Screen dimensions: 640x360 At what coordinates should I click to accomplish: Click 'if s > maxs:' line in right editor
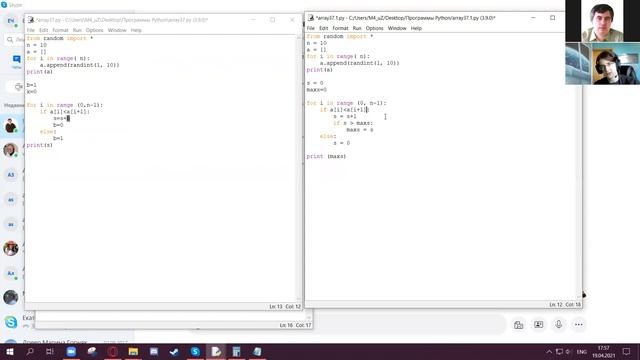pyautogui.click(x=353, y=123)
